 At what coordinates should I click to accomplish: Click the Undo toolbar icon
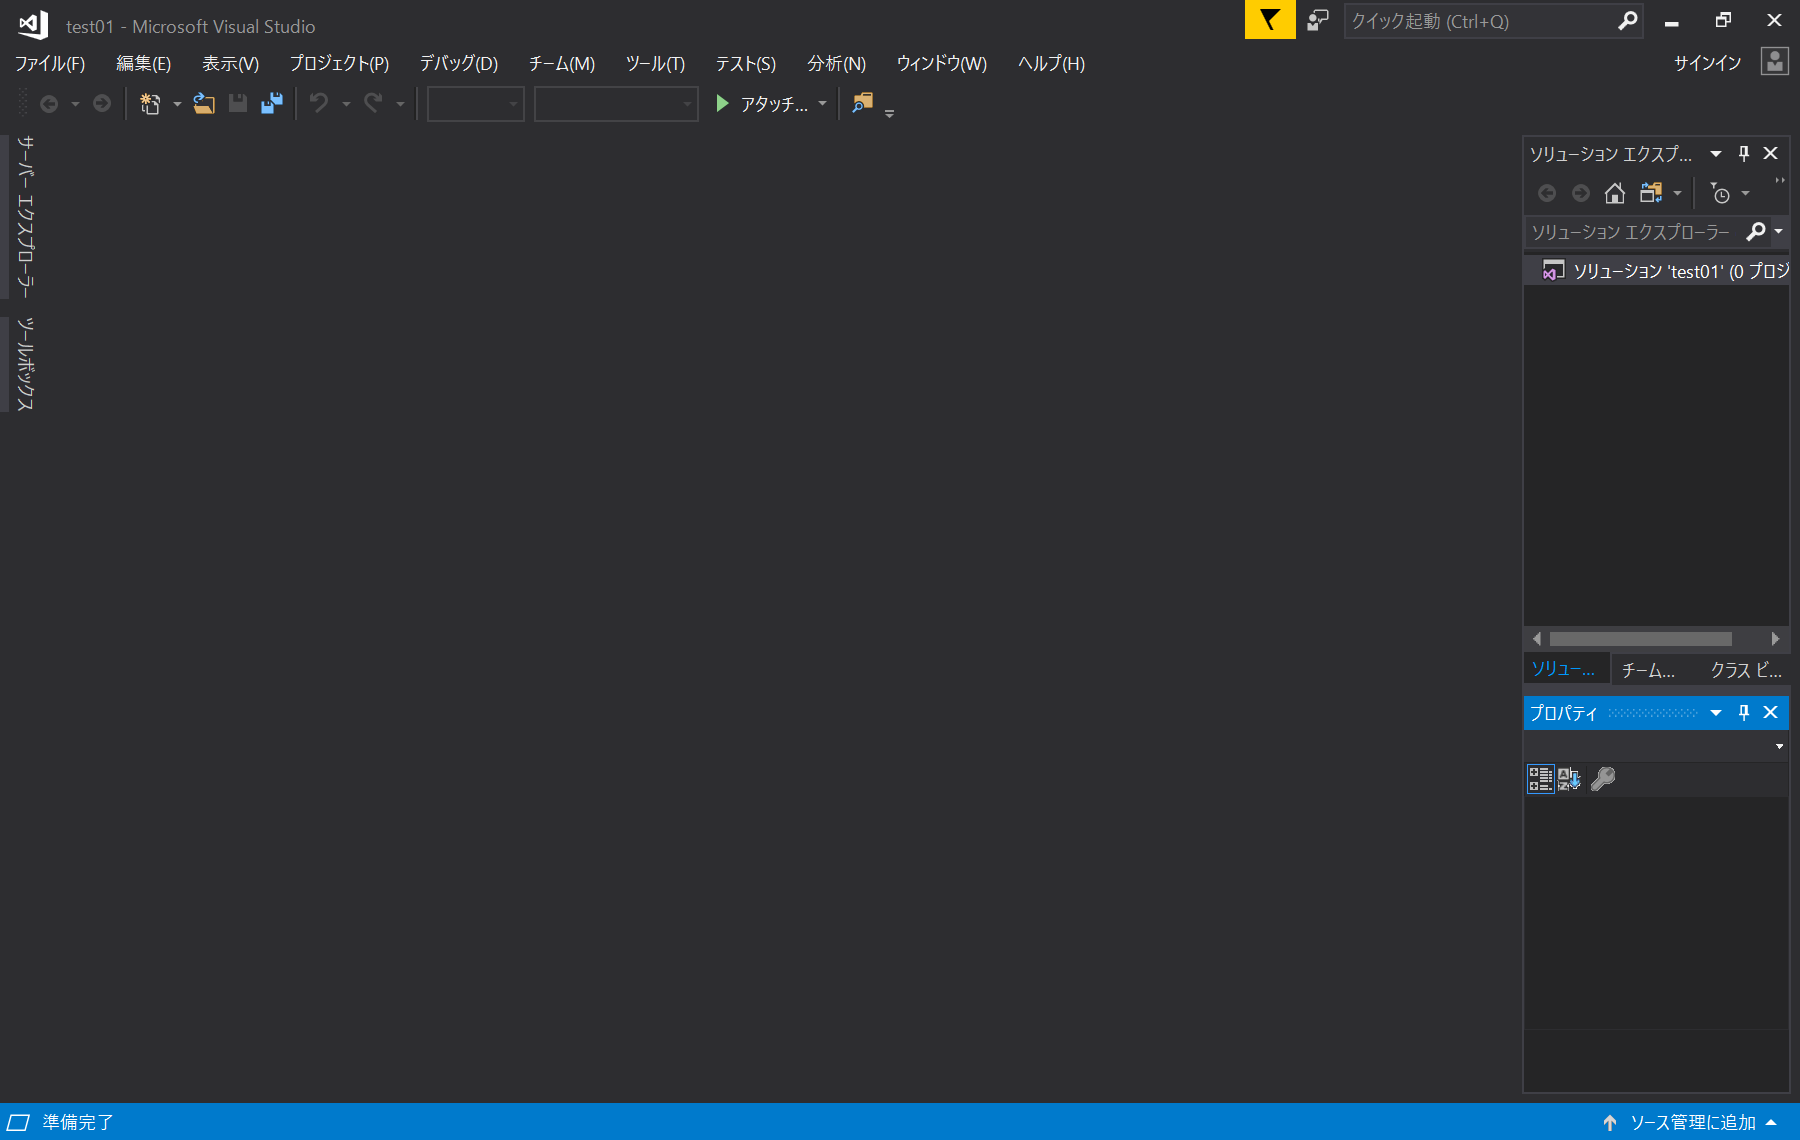point(319,104)
